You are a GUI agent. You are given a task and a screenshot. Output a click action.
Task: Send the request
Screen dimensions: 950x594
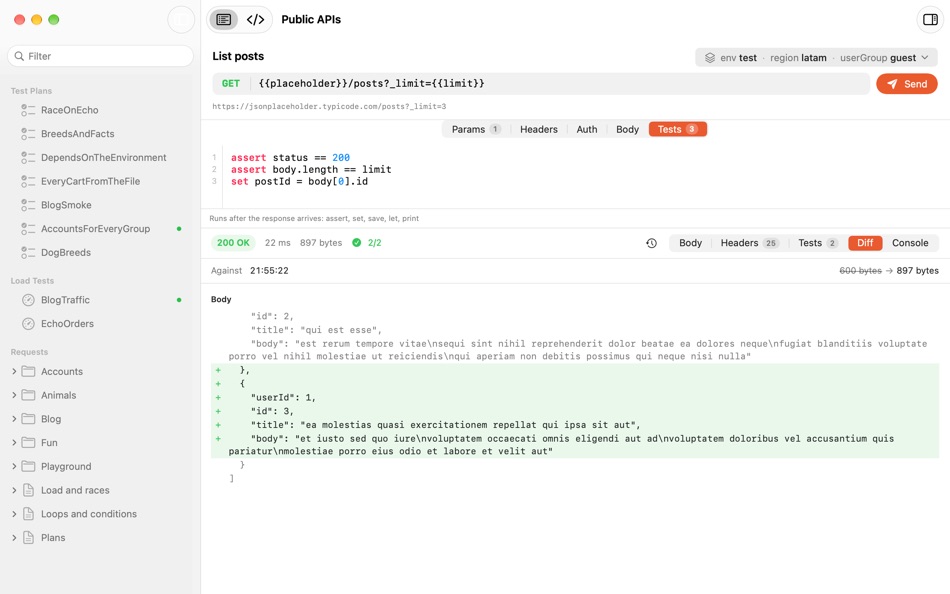906,84
